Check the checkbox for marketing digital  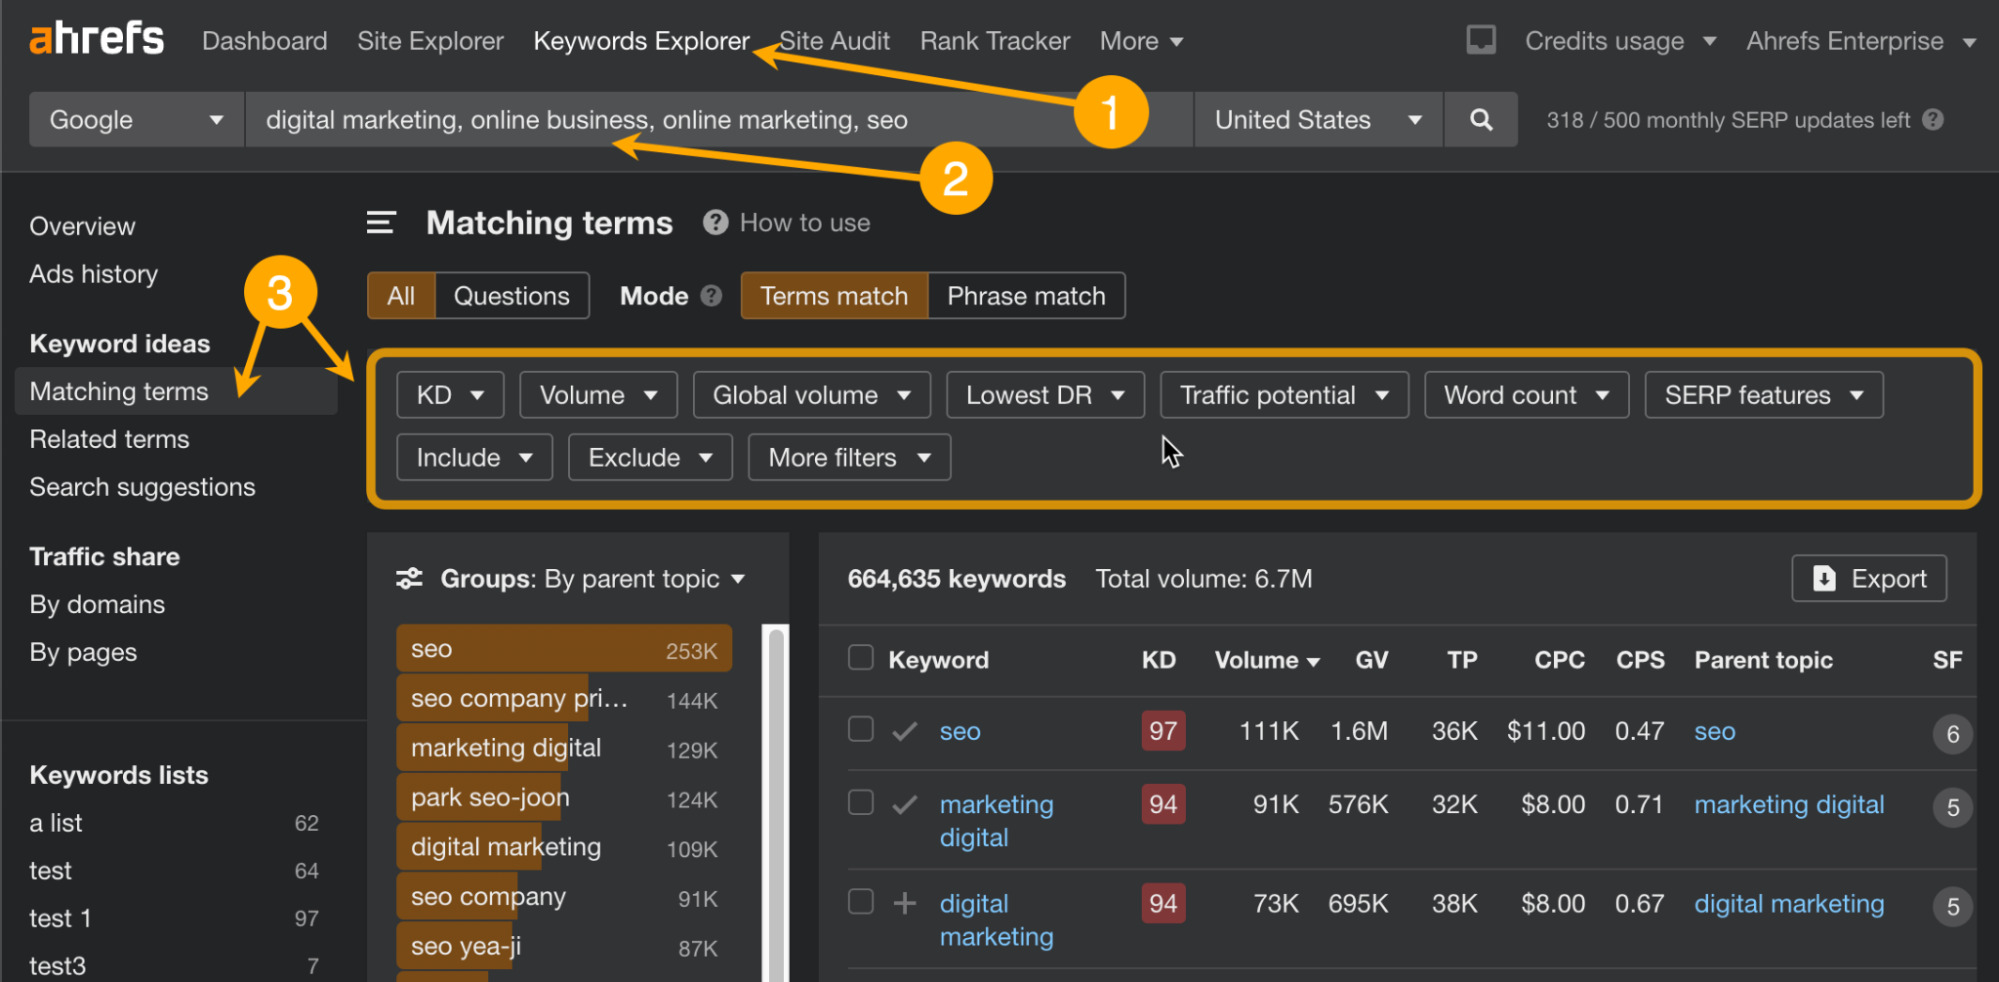(x=860, y=802)
